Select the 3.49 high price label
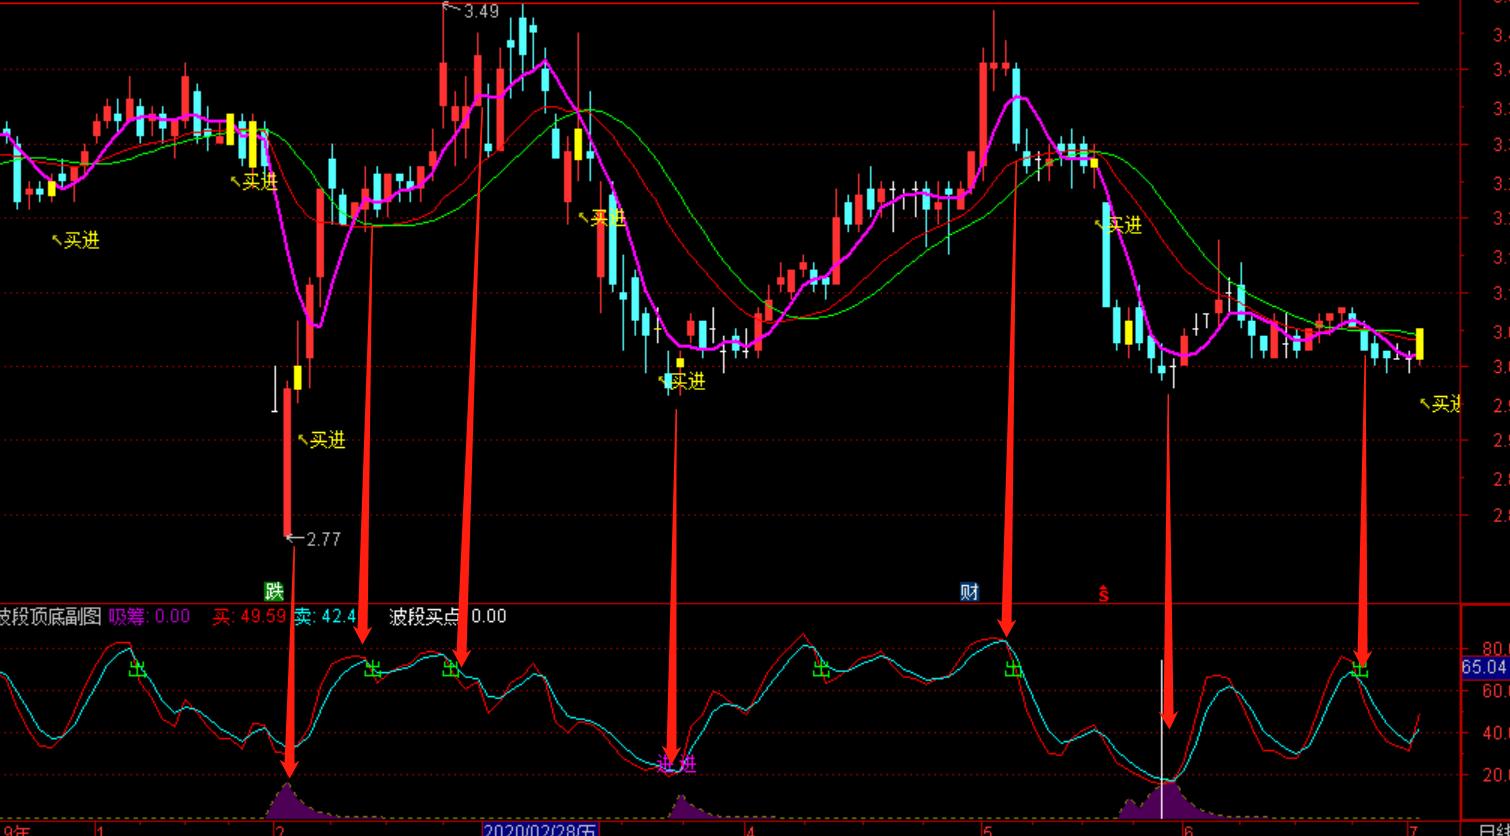 pyautogui.click(x=481, y=11)
